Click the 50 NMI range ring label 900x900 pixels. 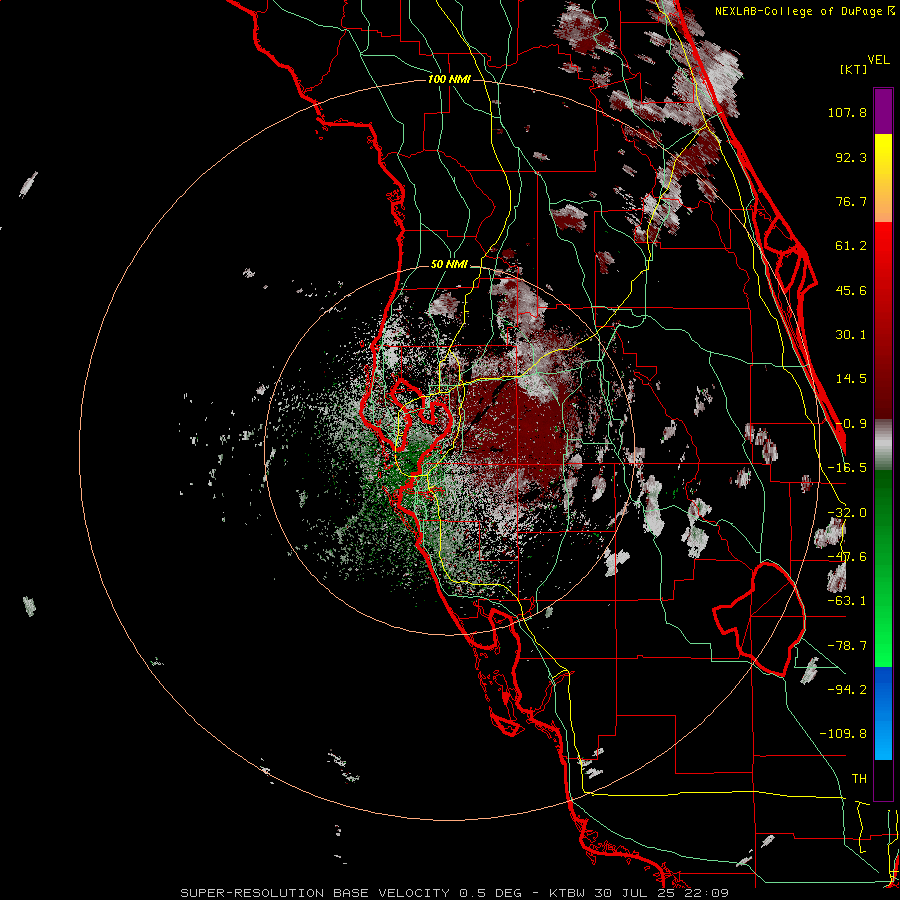tap(449, 265)
